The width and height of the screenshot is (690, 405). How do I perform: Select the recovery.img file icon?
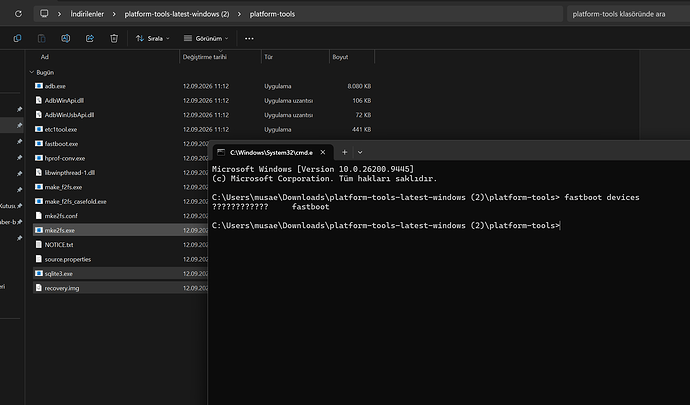39,288
